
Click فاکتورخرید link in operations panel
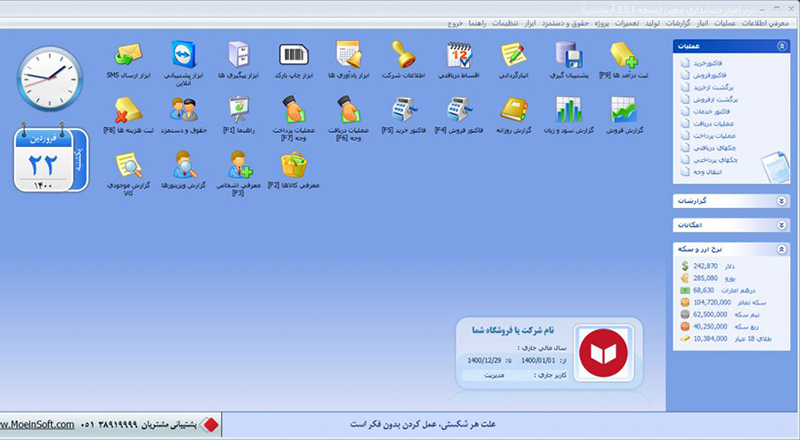707,63
